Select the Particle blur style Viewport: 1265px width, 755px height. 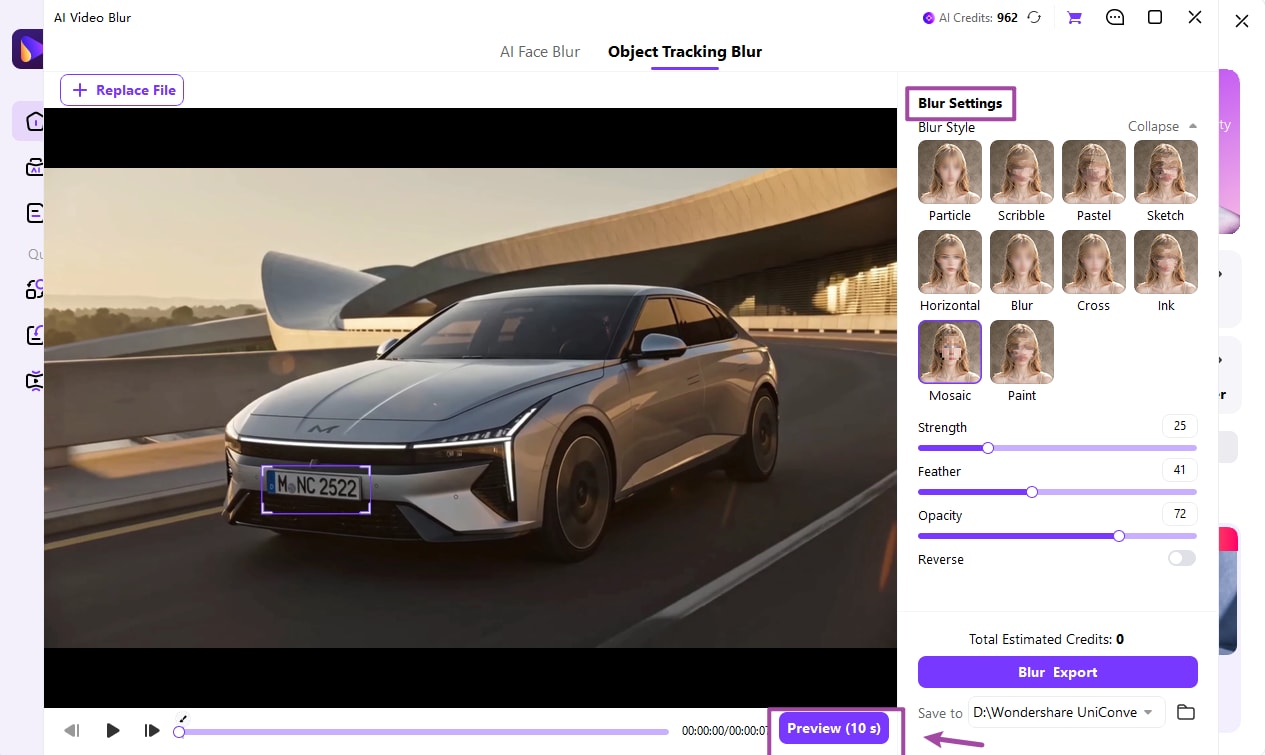point(950,172)
